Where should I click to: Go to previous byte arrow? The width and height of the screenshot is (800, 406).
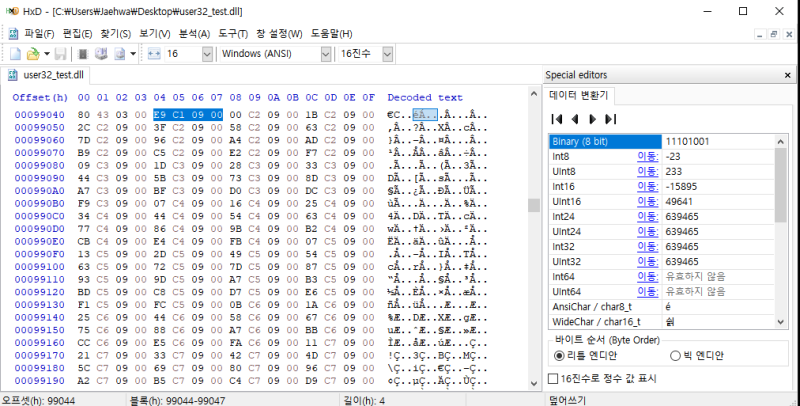pos(575,119)
